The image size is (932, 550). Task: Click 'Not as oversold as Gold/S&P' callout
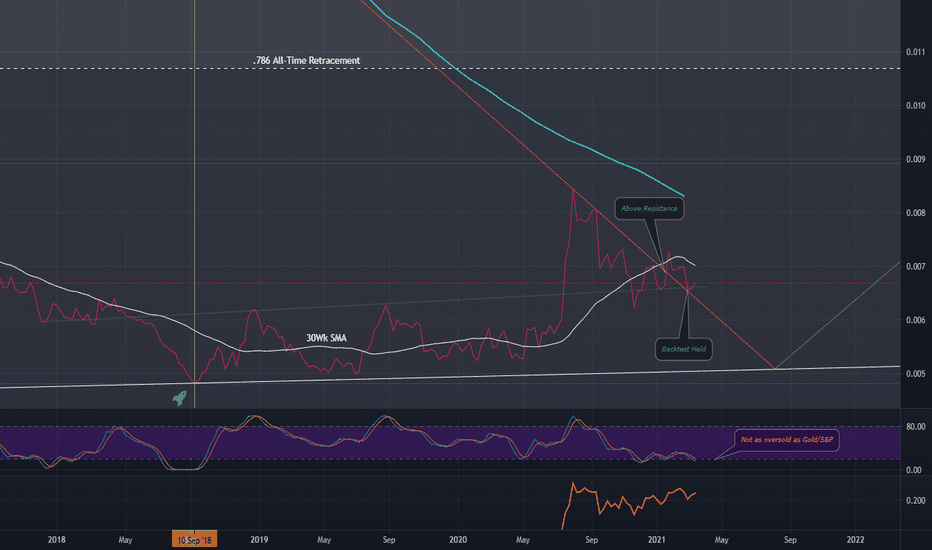[x=787, y=440]
